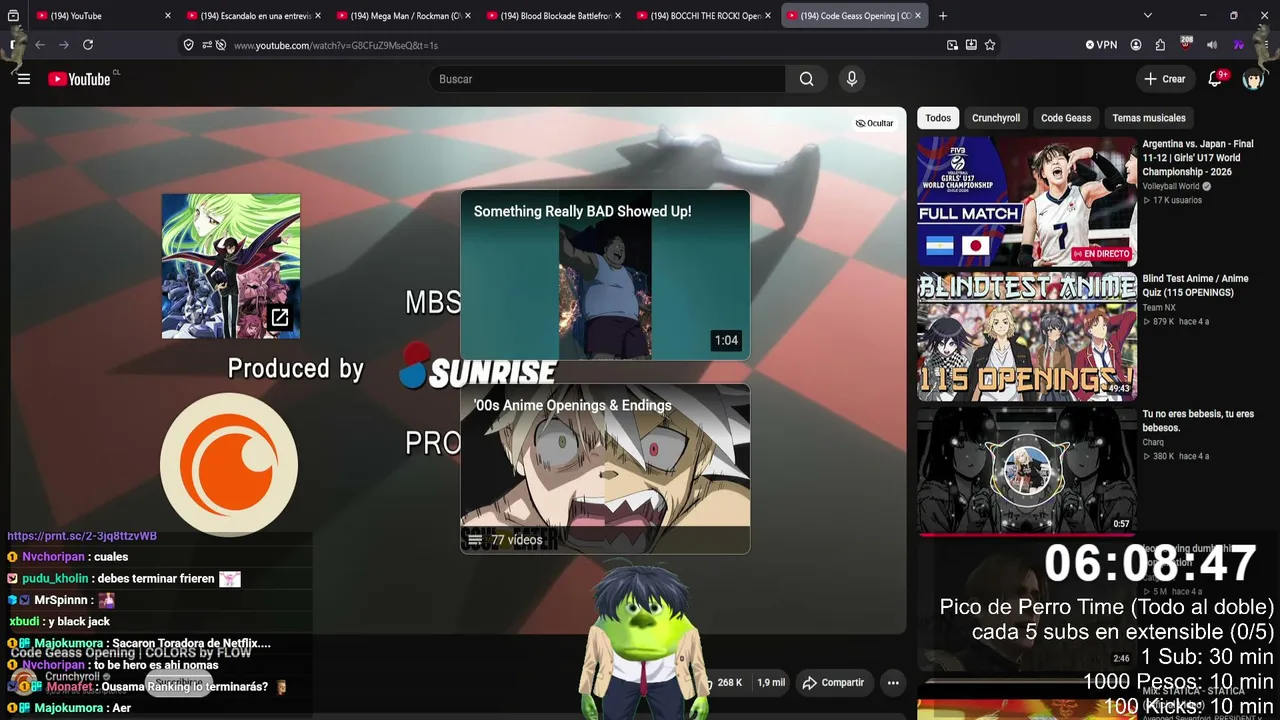The width and height of the screenshot is (1280, 720).
Task: Open YouTube notifications bell
Action: [x=1216, y=79]
